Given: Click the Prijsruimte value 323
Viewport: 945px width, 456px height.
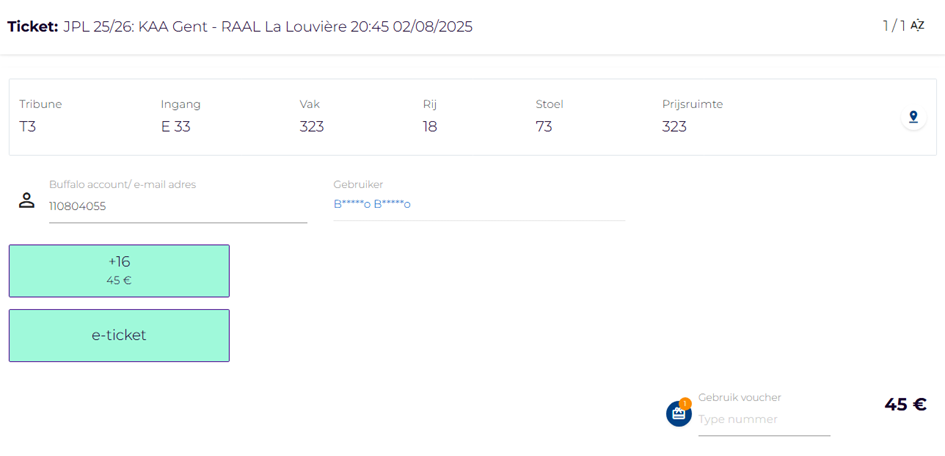Looking at the screenshot, I should coord(674,127).
